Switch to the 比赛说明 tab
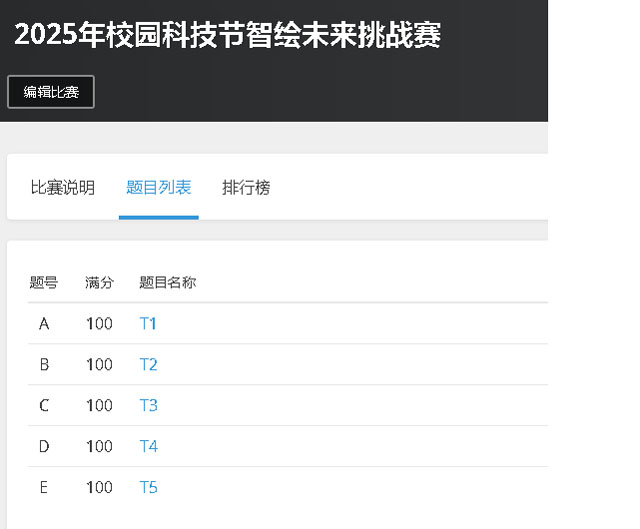The height and width of the screenshot is (529, 640). pos(63,188)
